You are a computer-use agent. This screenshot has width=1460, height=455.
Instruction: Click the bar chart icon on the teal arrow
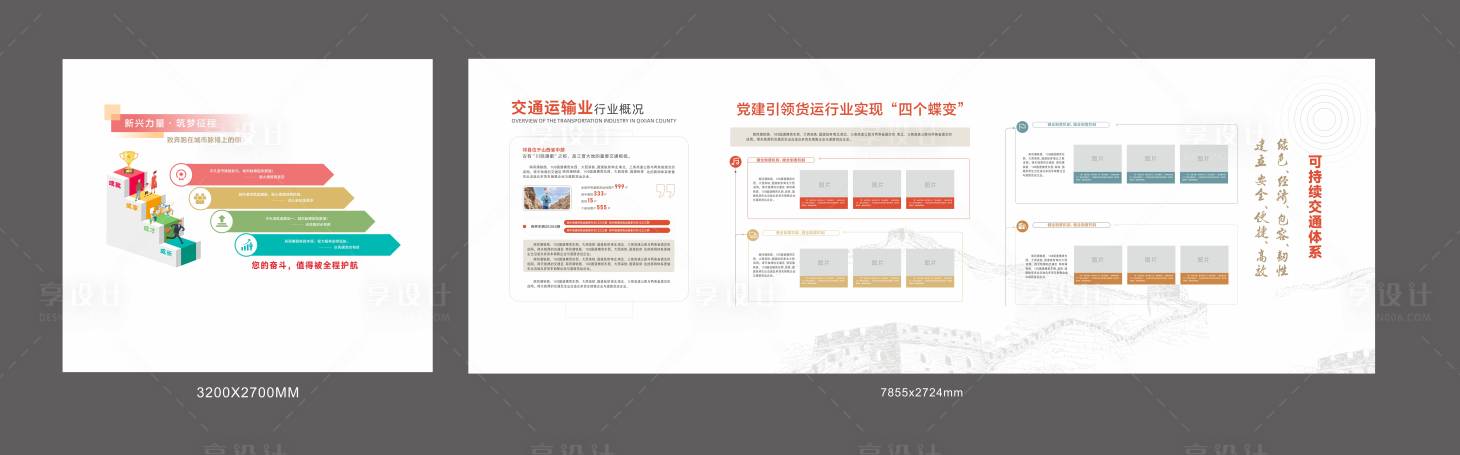(x=245, y=245)
